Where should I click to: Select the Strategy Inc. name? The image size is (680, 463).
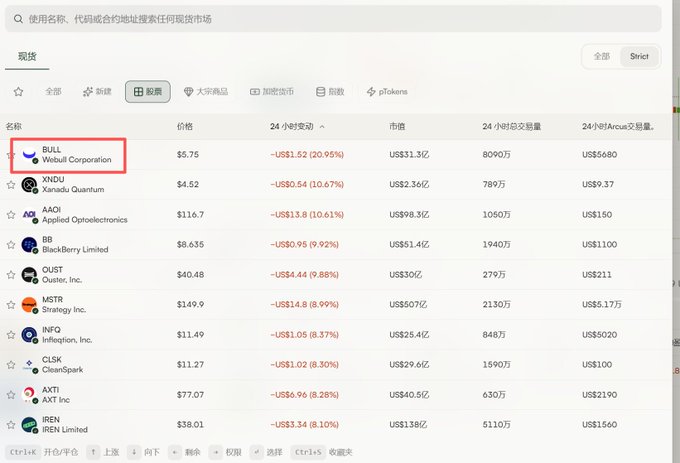click(64, 310)
